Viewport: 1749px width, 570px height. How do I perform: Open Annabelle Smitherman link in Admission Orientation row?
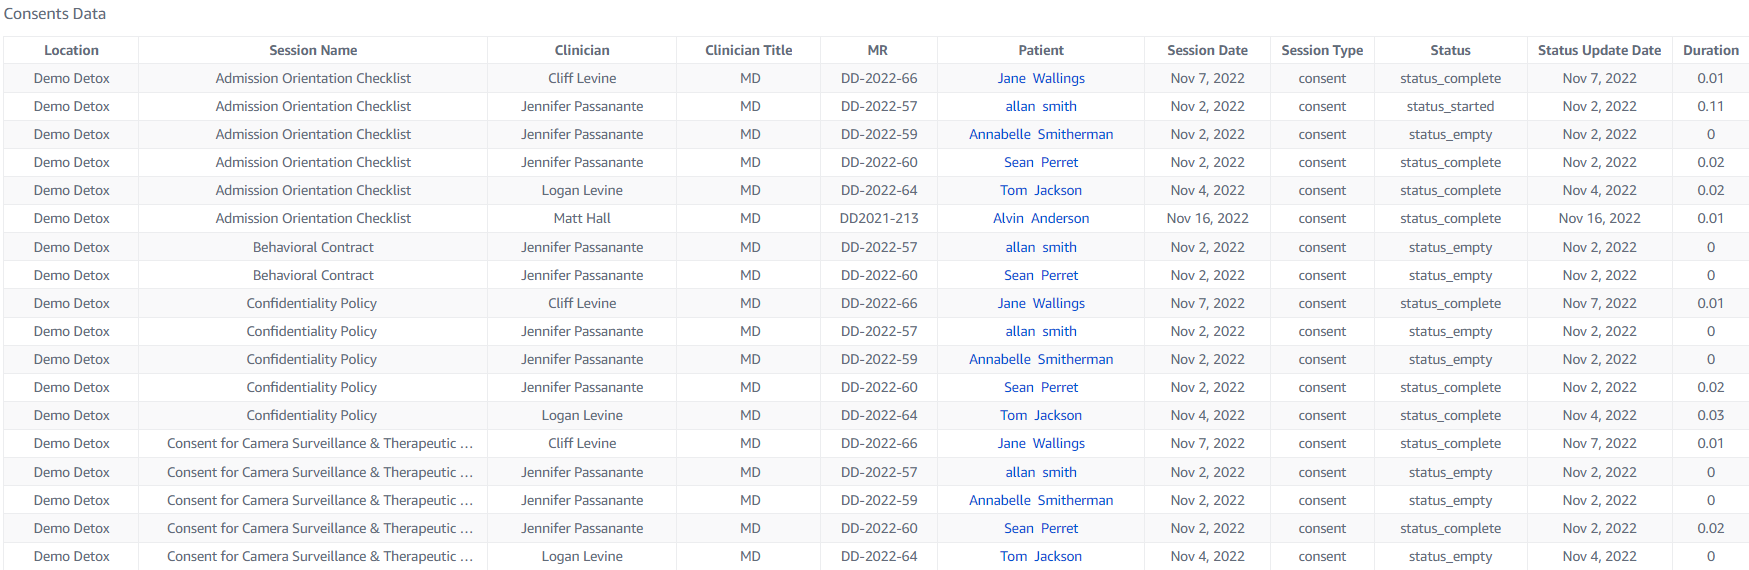[1041, 134]
